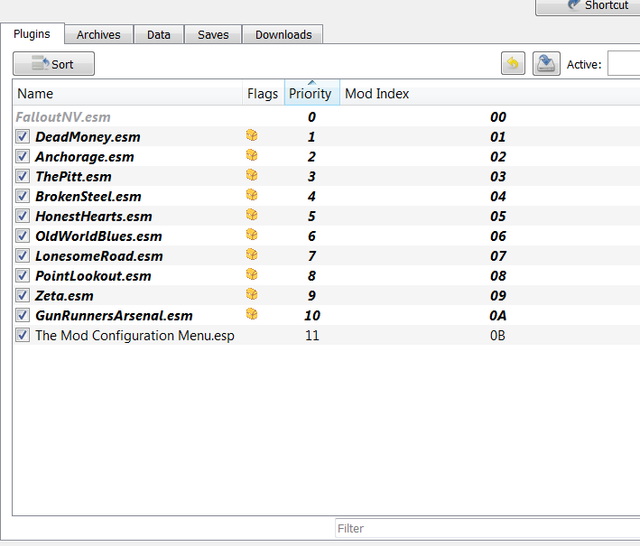
Task: Select LonesomeRoad.esm plugin name
Action: pos(99,256)
